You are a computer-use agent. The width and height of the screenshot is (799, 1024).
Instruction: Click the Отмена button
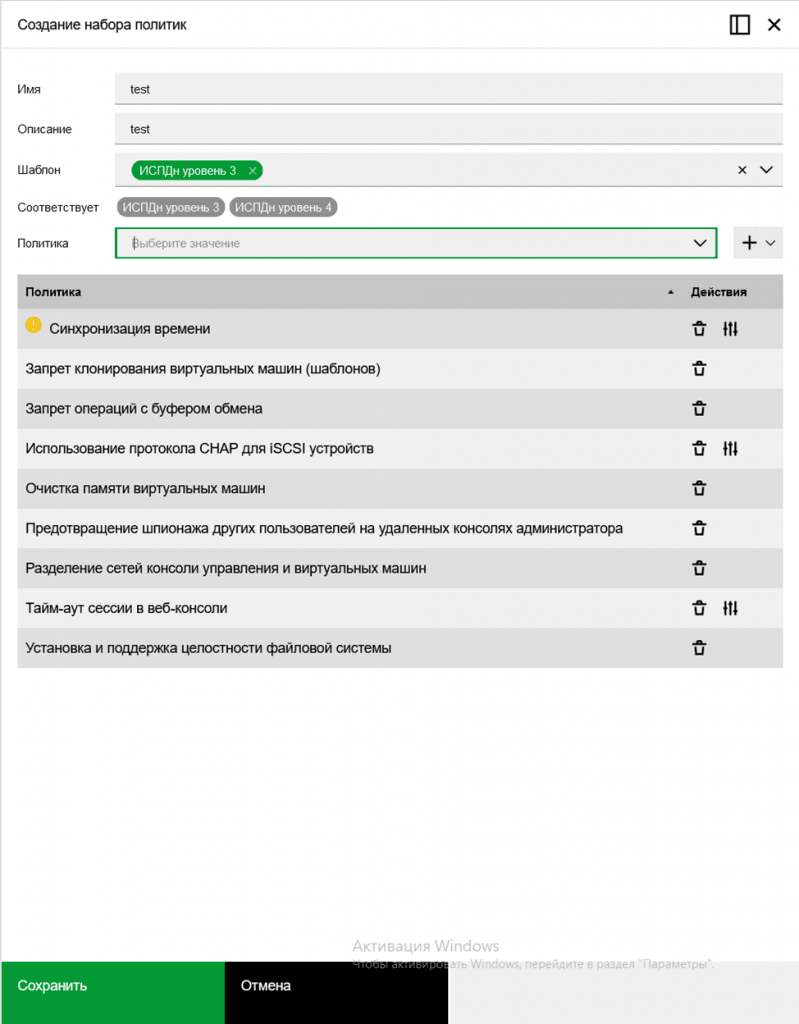coord(336,986)
